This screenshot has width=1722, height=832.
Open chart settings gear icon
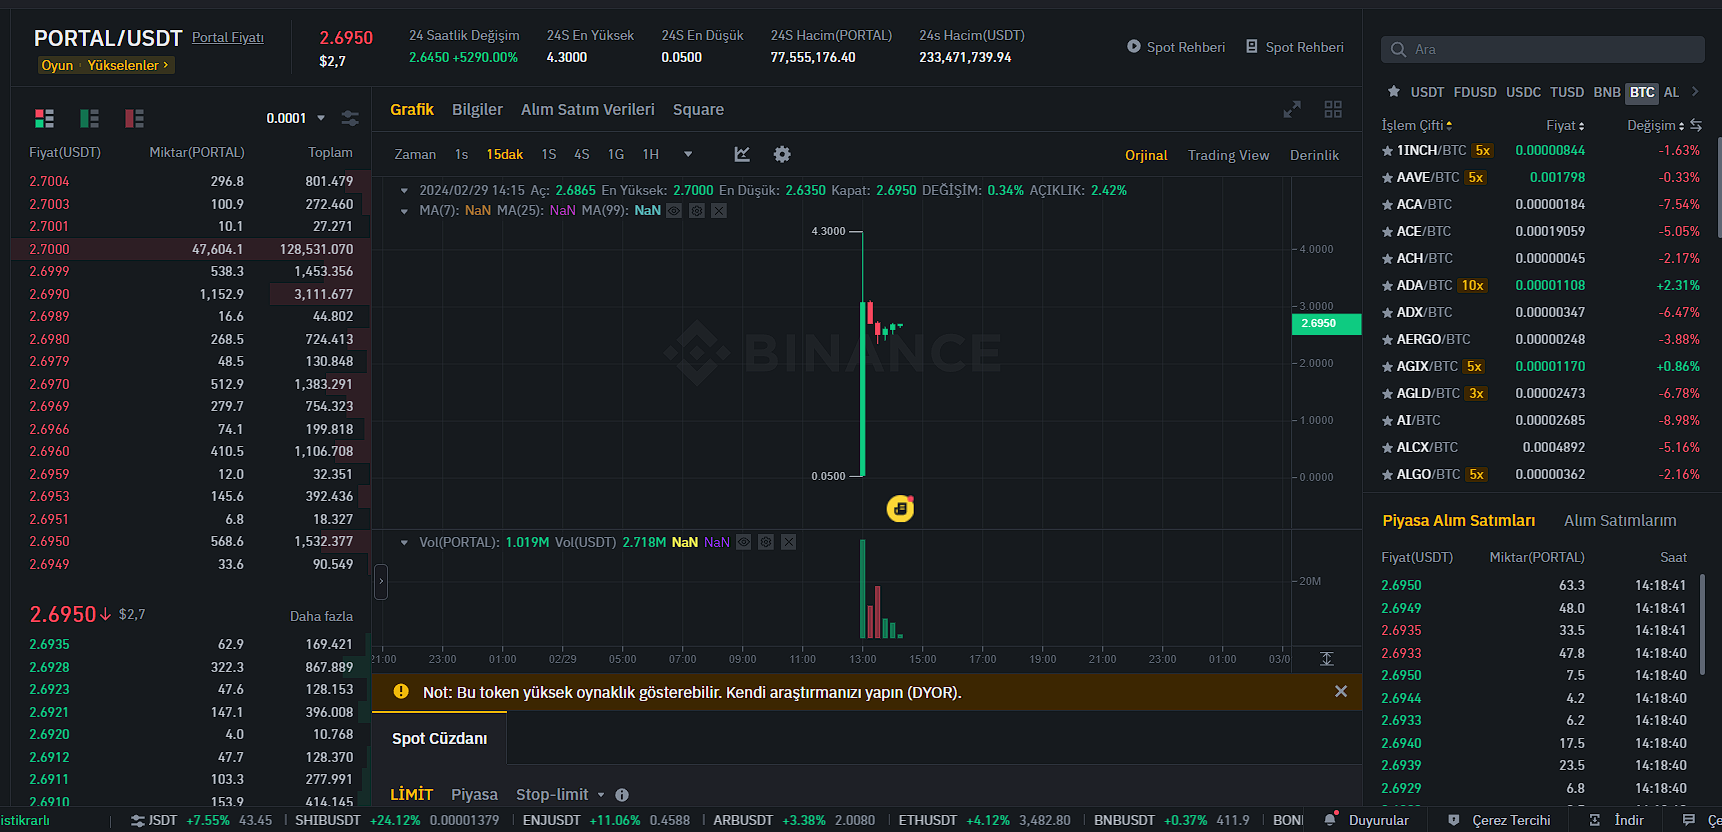pyautogui.click(x=782, y=154)
